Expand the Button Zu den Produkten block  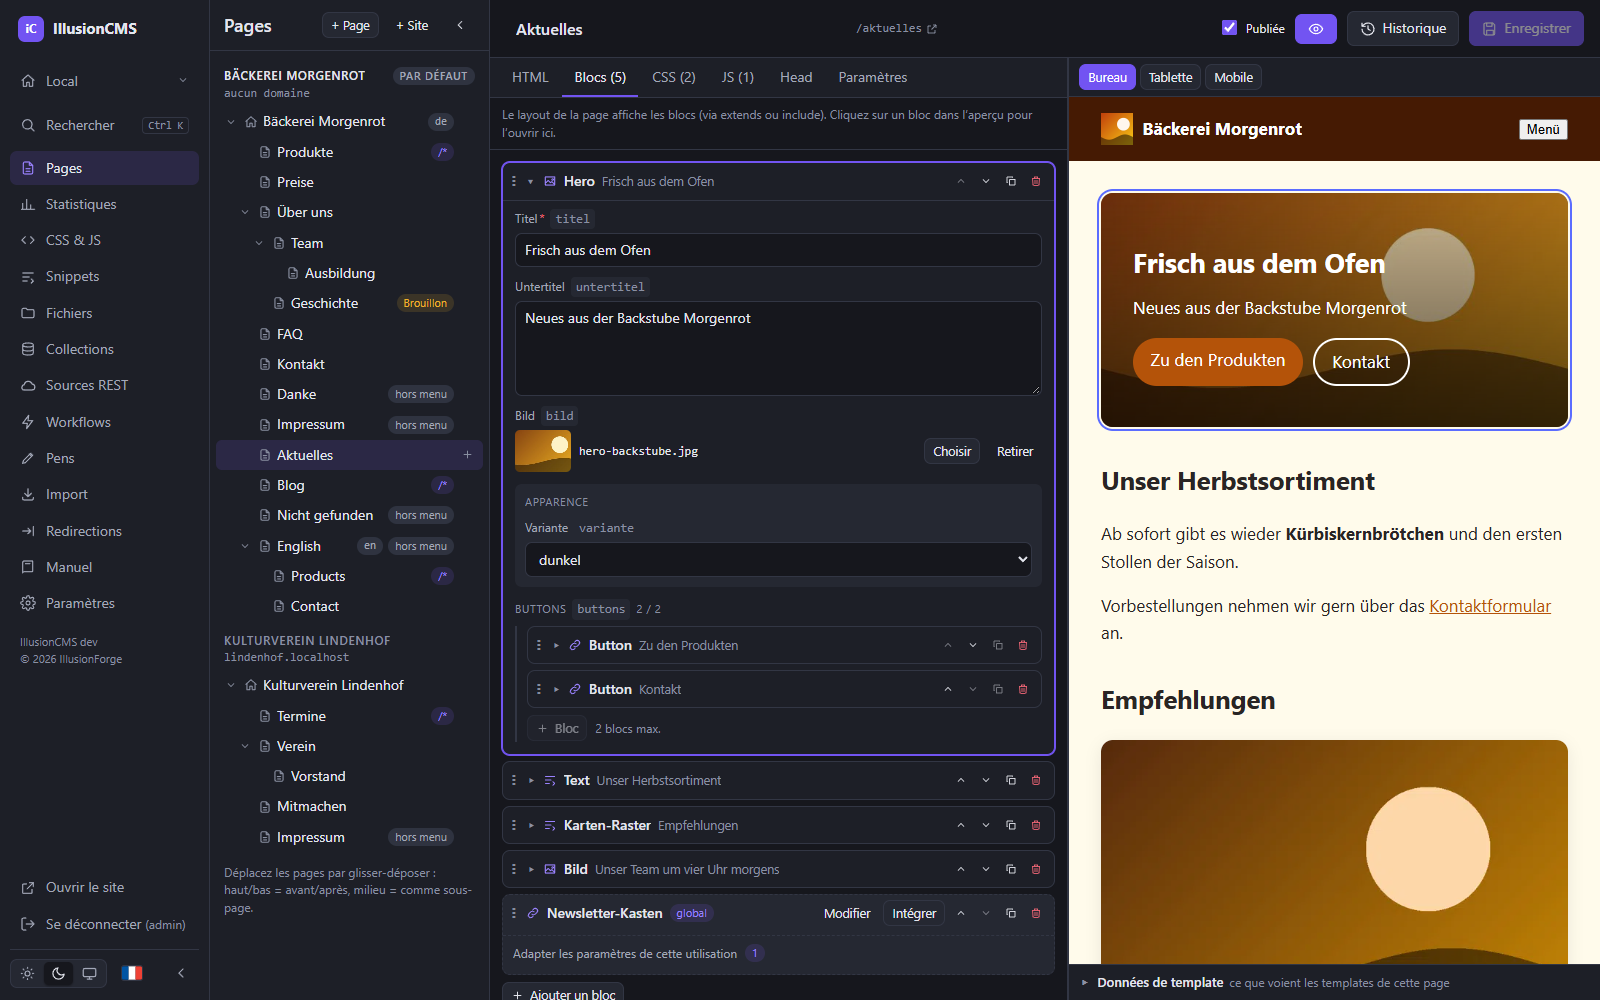pyautogui.click(x=557, y=645)
